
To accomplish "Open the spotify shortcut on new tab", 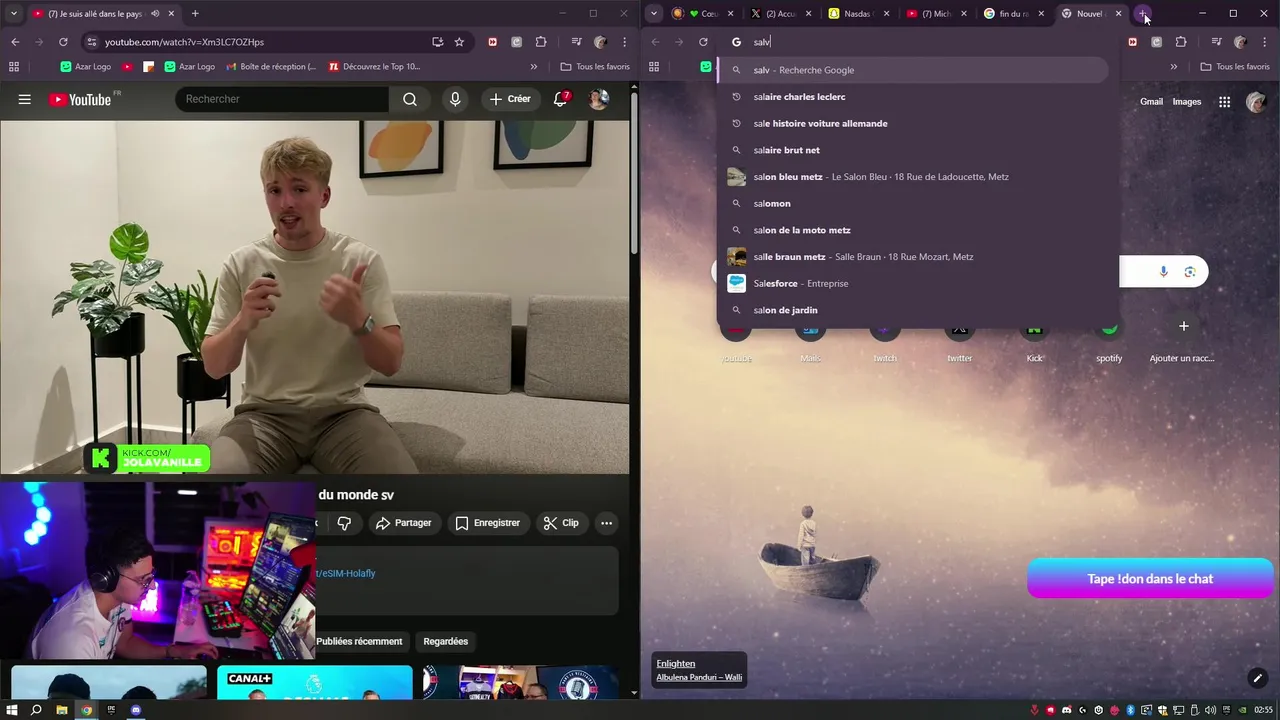I will coord(1109,338).
